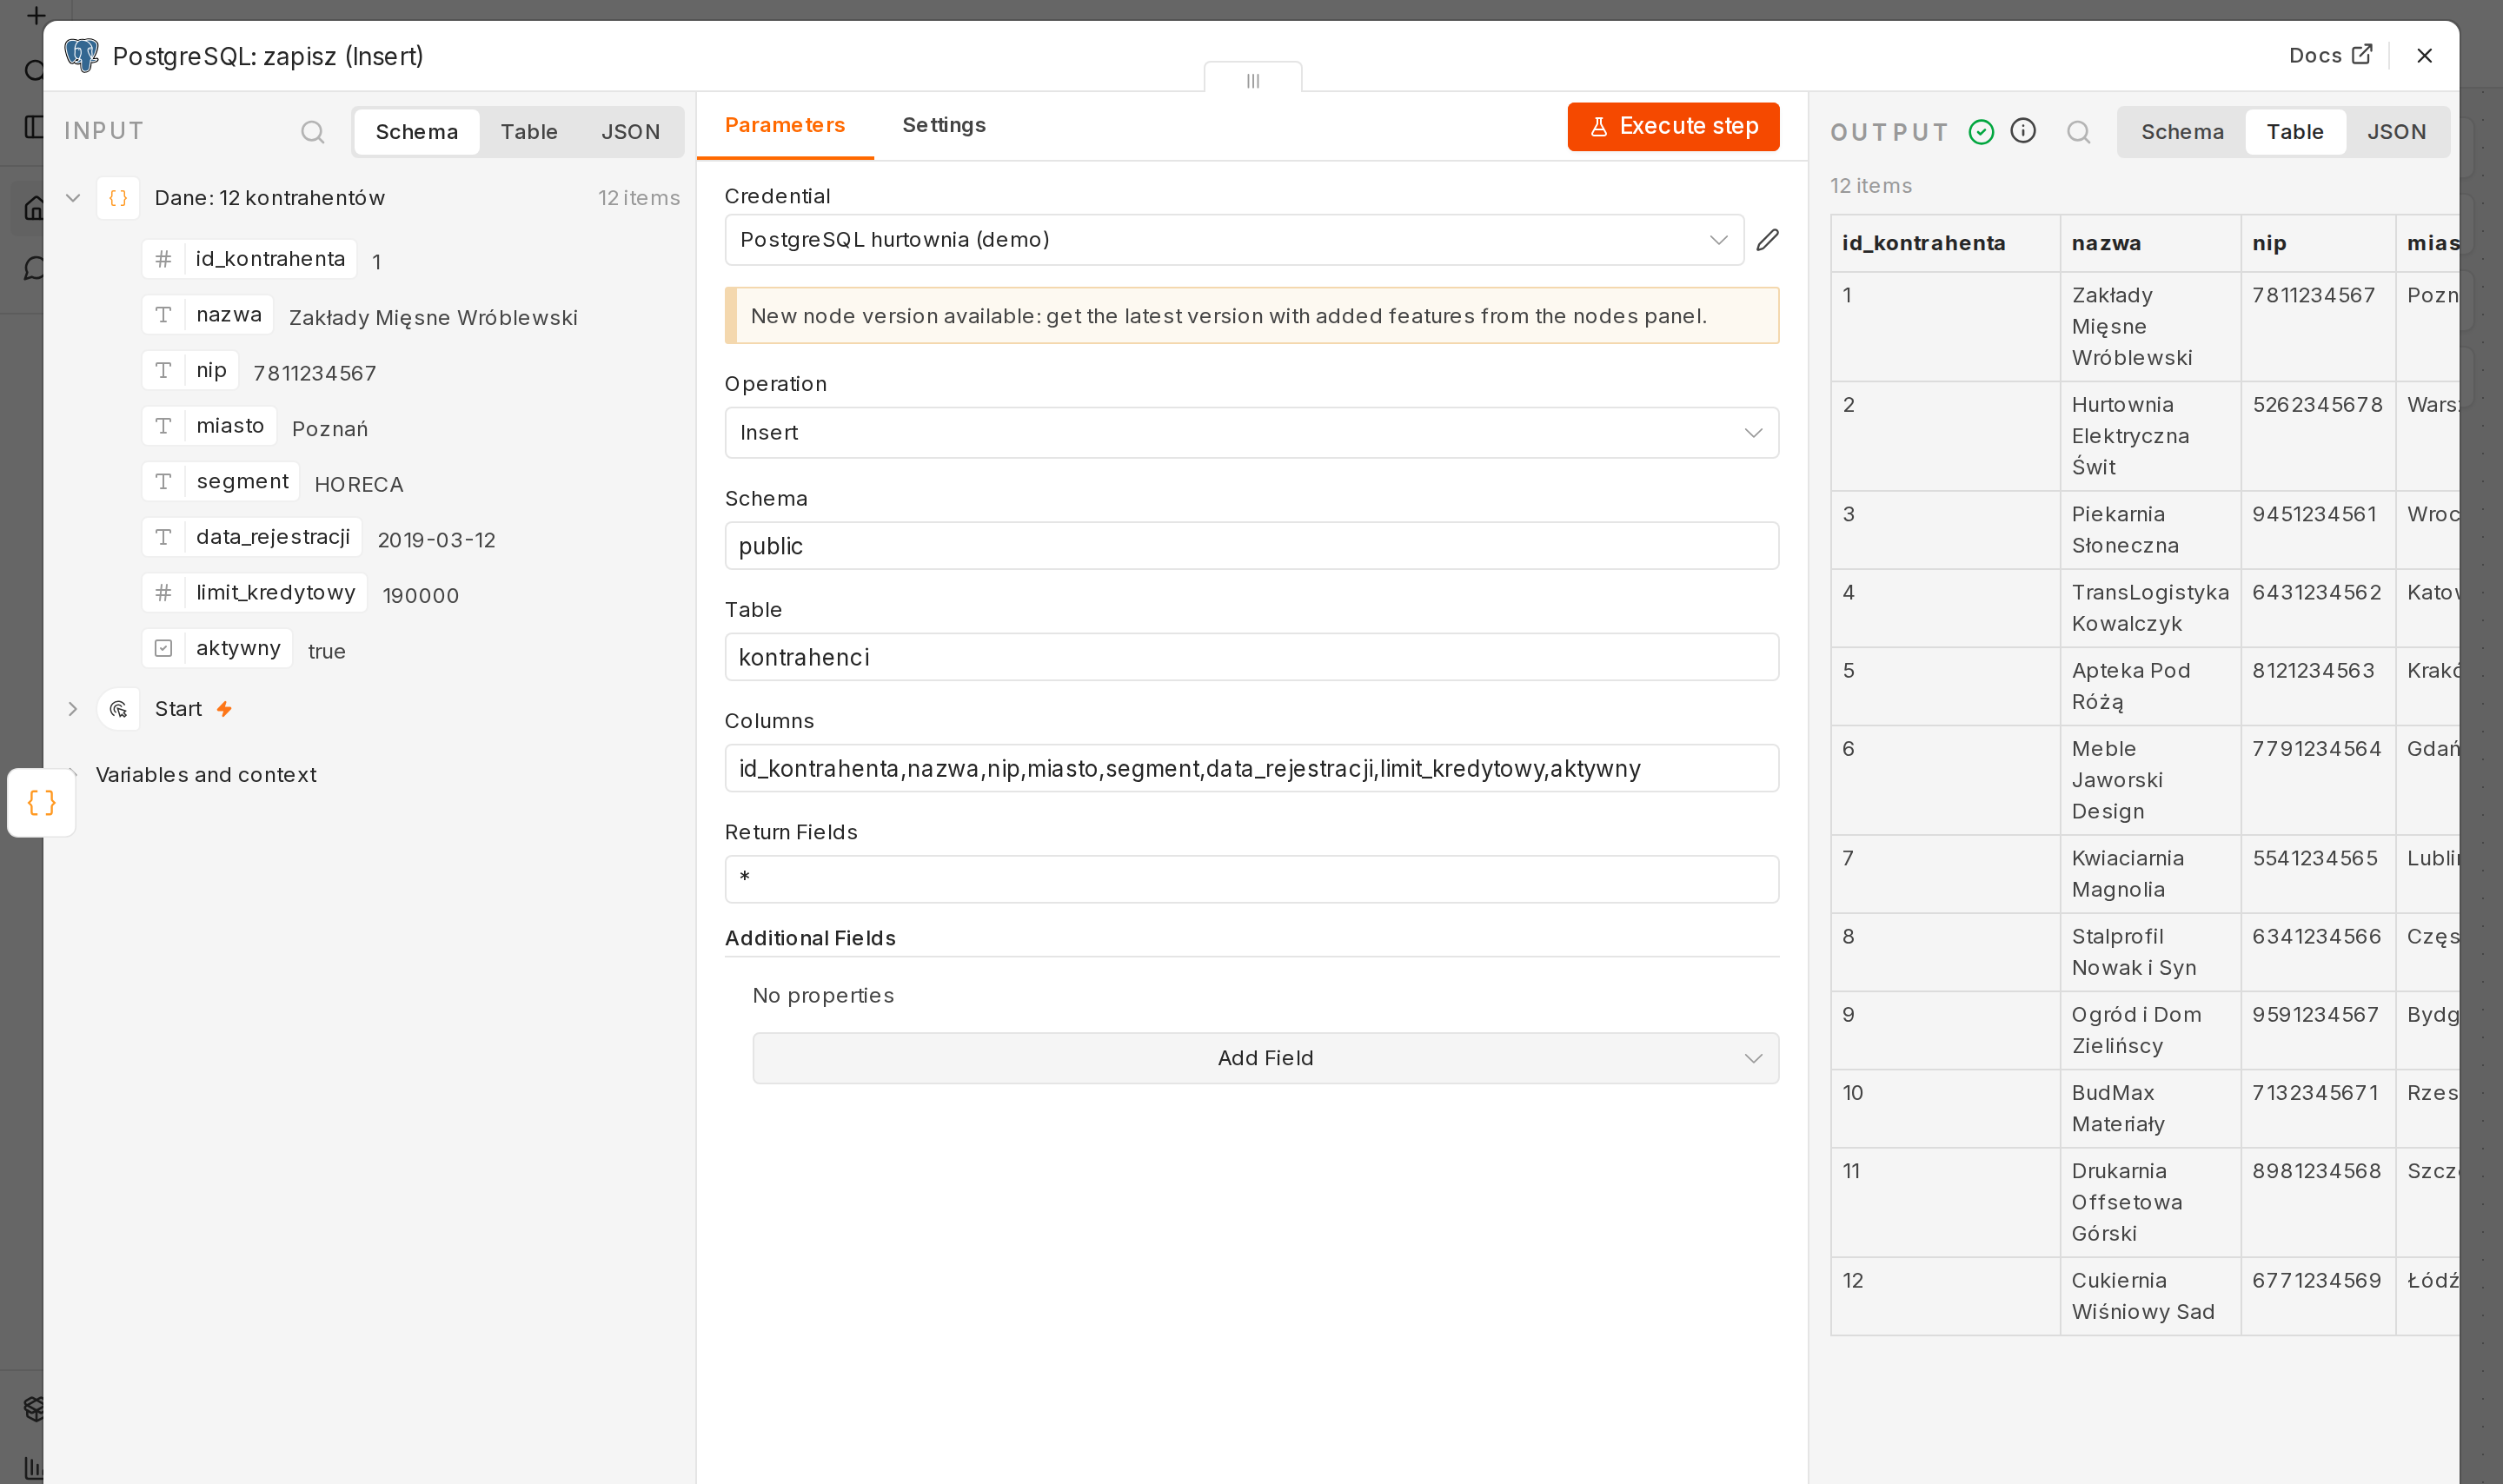
Task: Open the Docs external link
Action: pyautogui.click(x=2330, y=55)
